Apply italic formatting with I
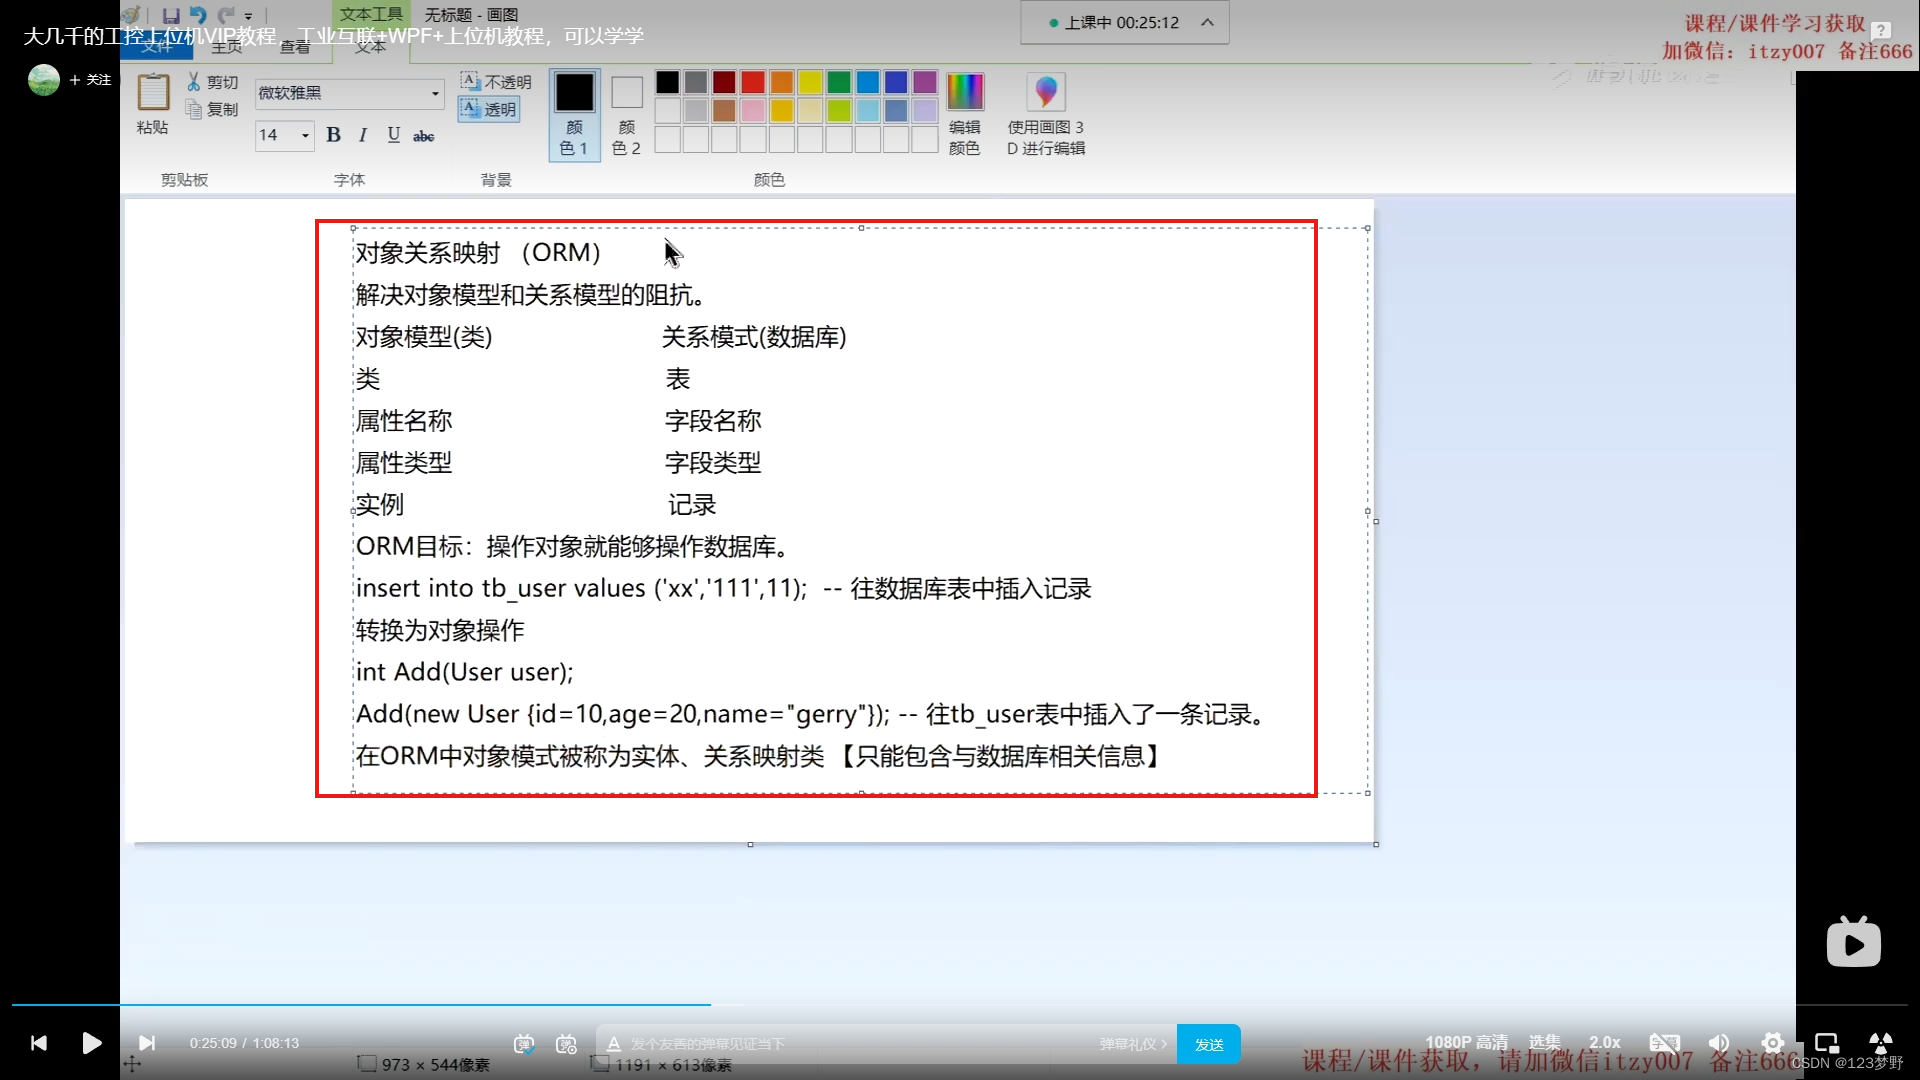 pyautogui.click(x=363, y=135)
